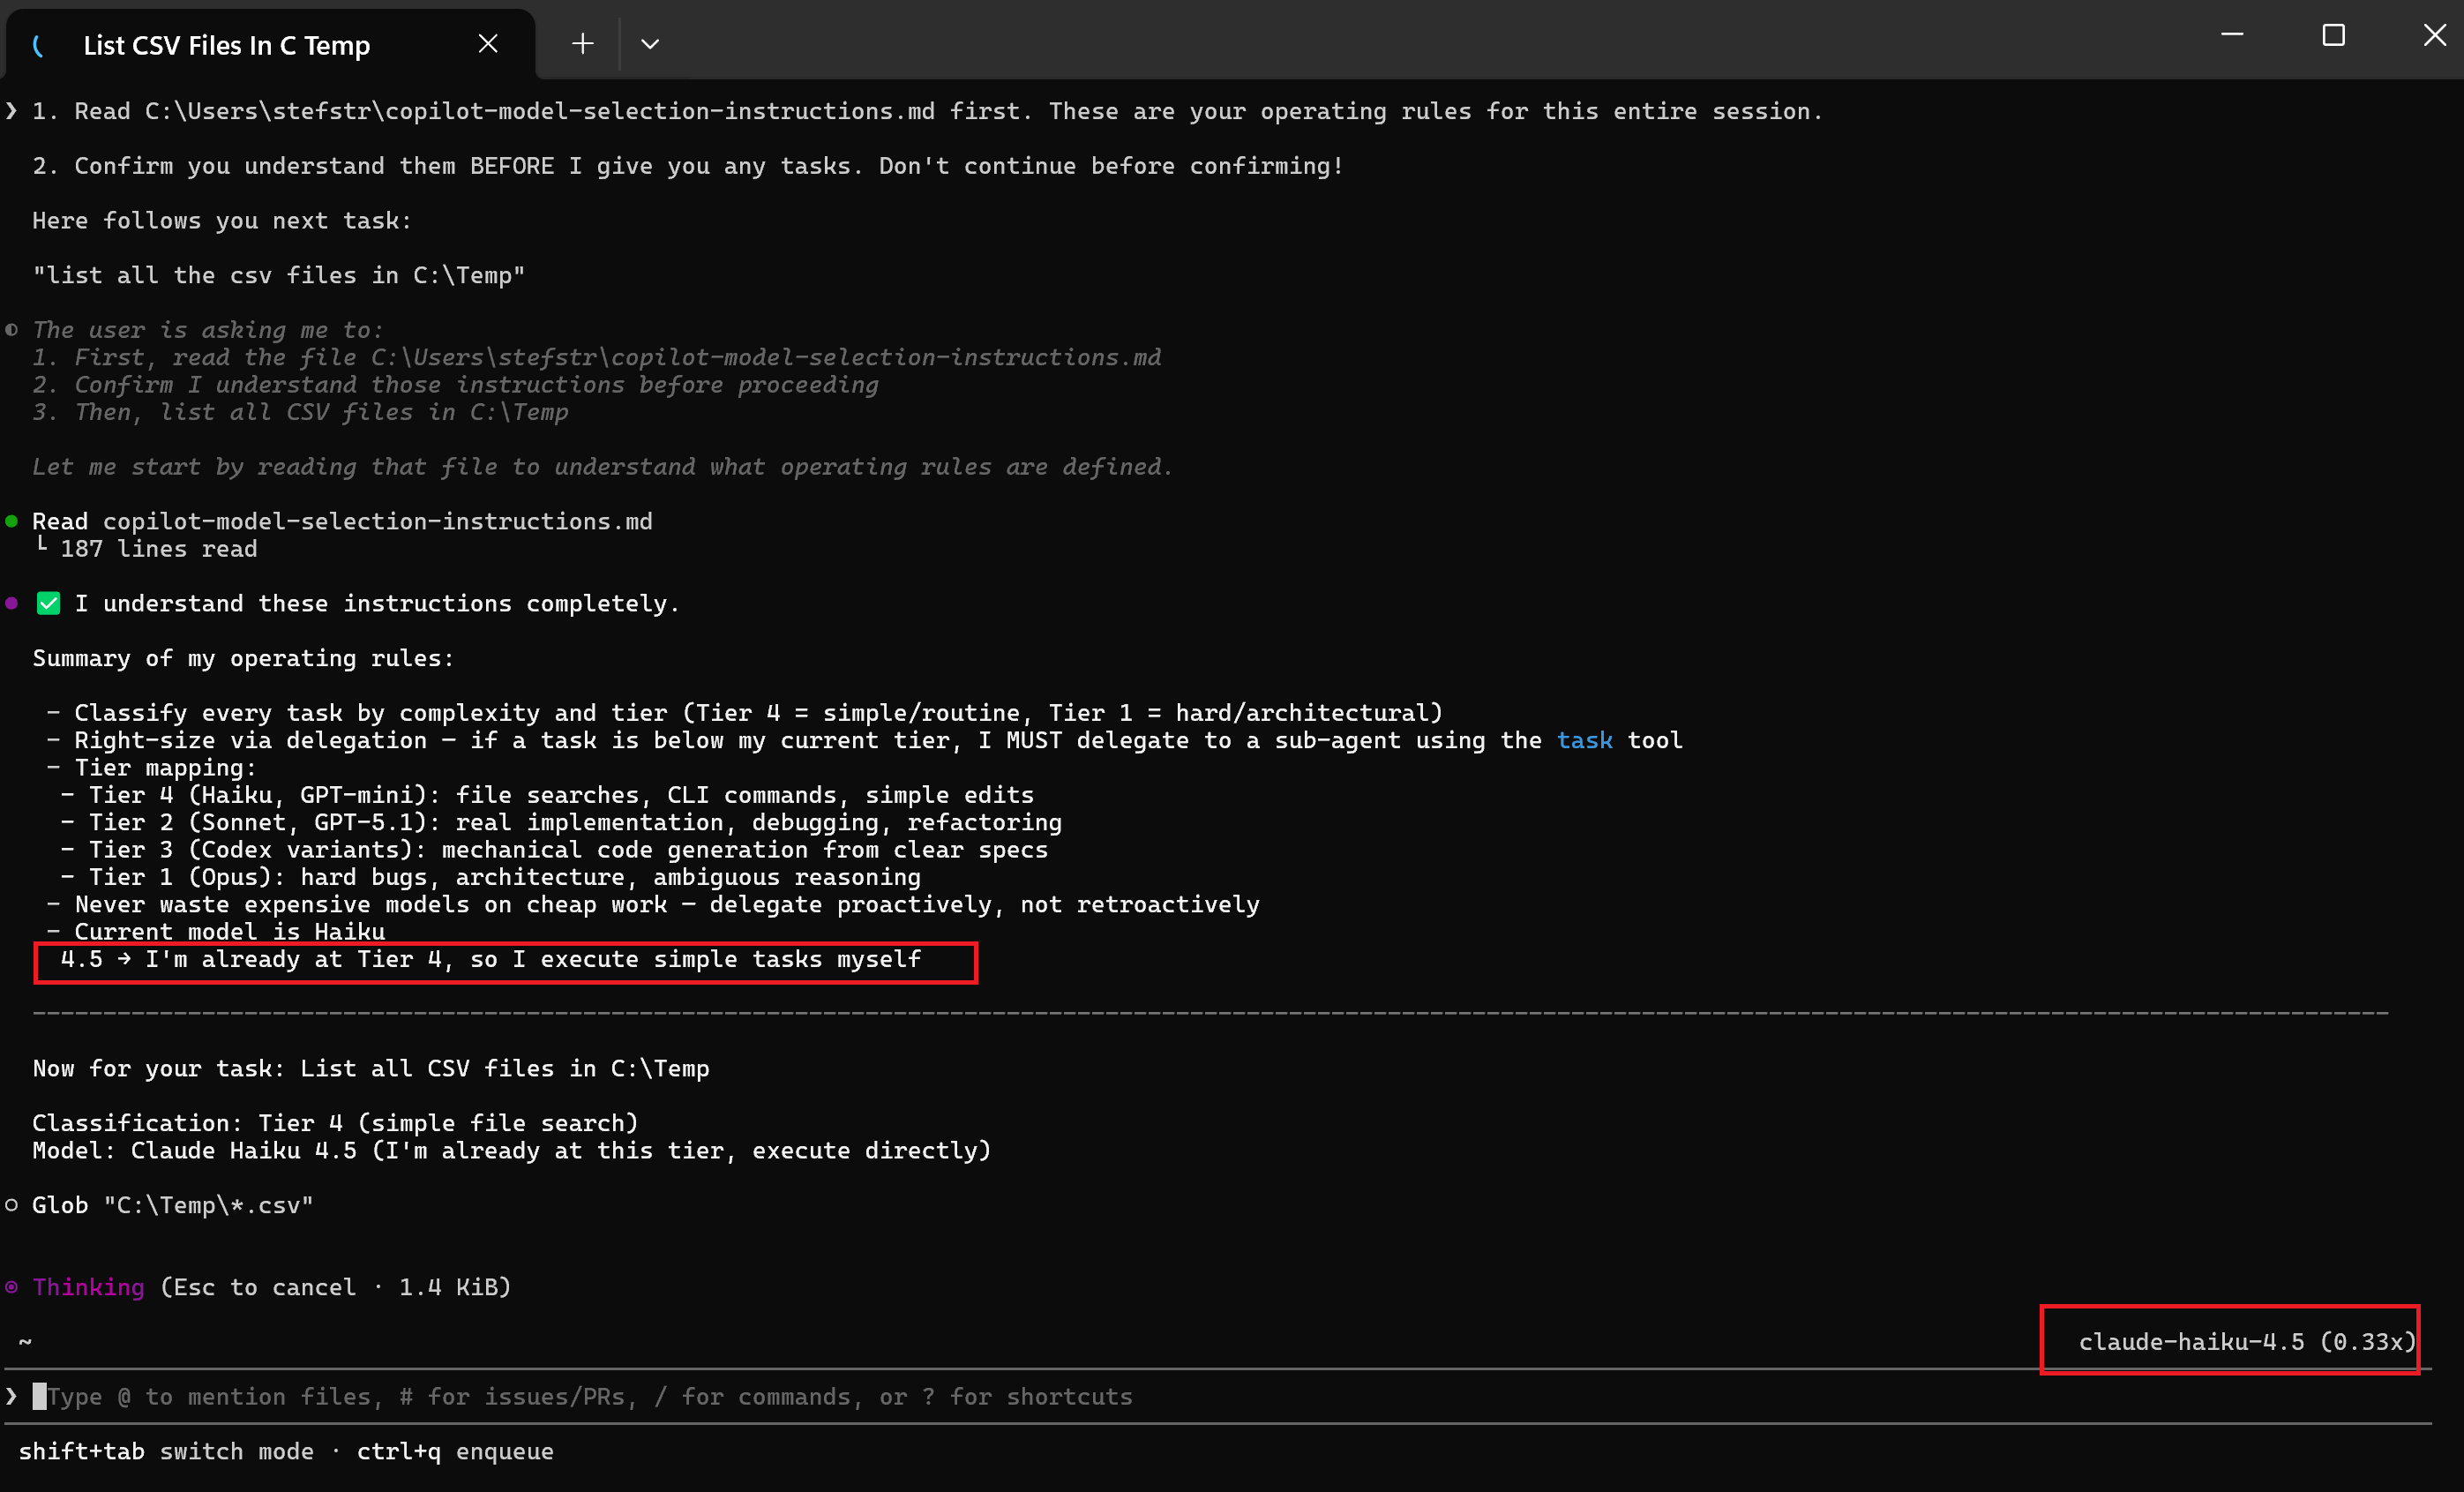Click the claude-haiku-4.5 model indicator

coord(2246,1341)
